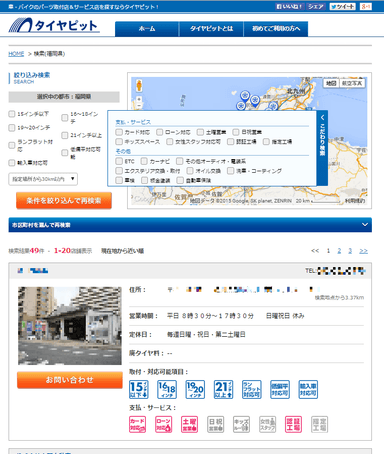The height and width of the screenshot is (454, 384).
Task: Zoom out the map with minus button
Action: pos(139,105)
